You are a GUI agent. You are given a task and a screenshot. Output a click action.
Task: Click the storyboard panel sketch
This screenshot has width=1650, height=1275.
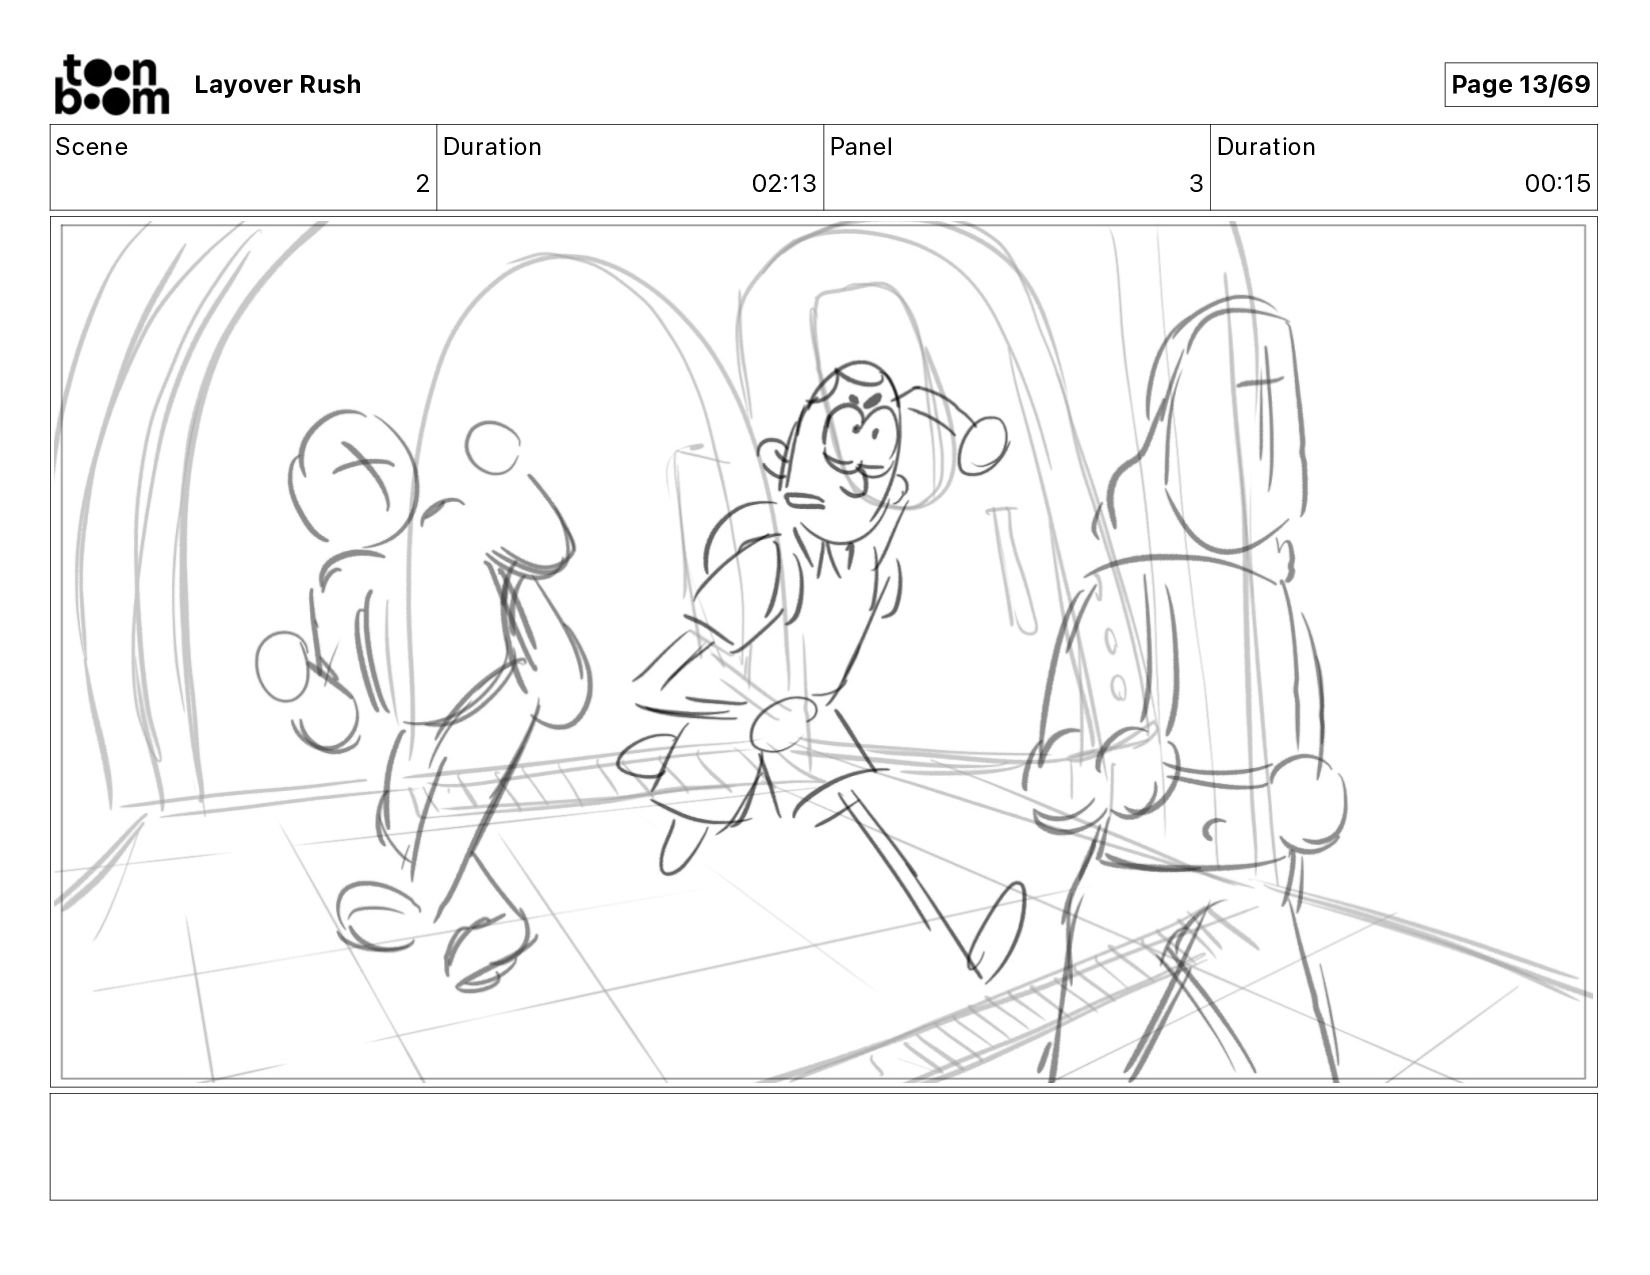click(824, 652)
